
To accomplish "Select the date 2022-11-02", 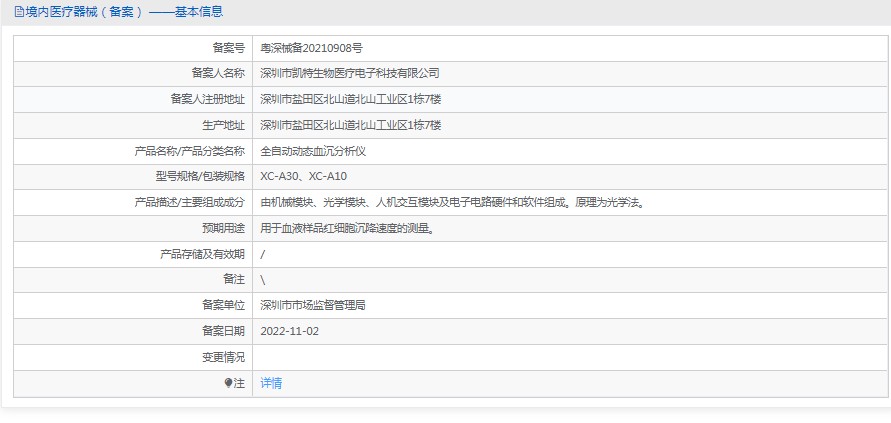I will (290, 331).
